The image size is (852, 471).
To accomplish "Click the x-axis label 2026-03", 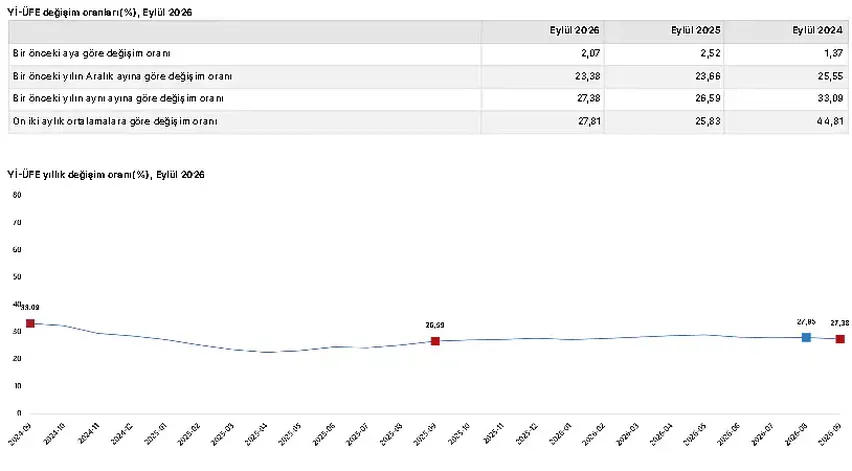I will [628, 435].
